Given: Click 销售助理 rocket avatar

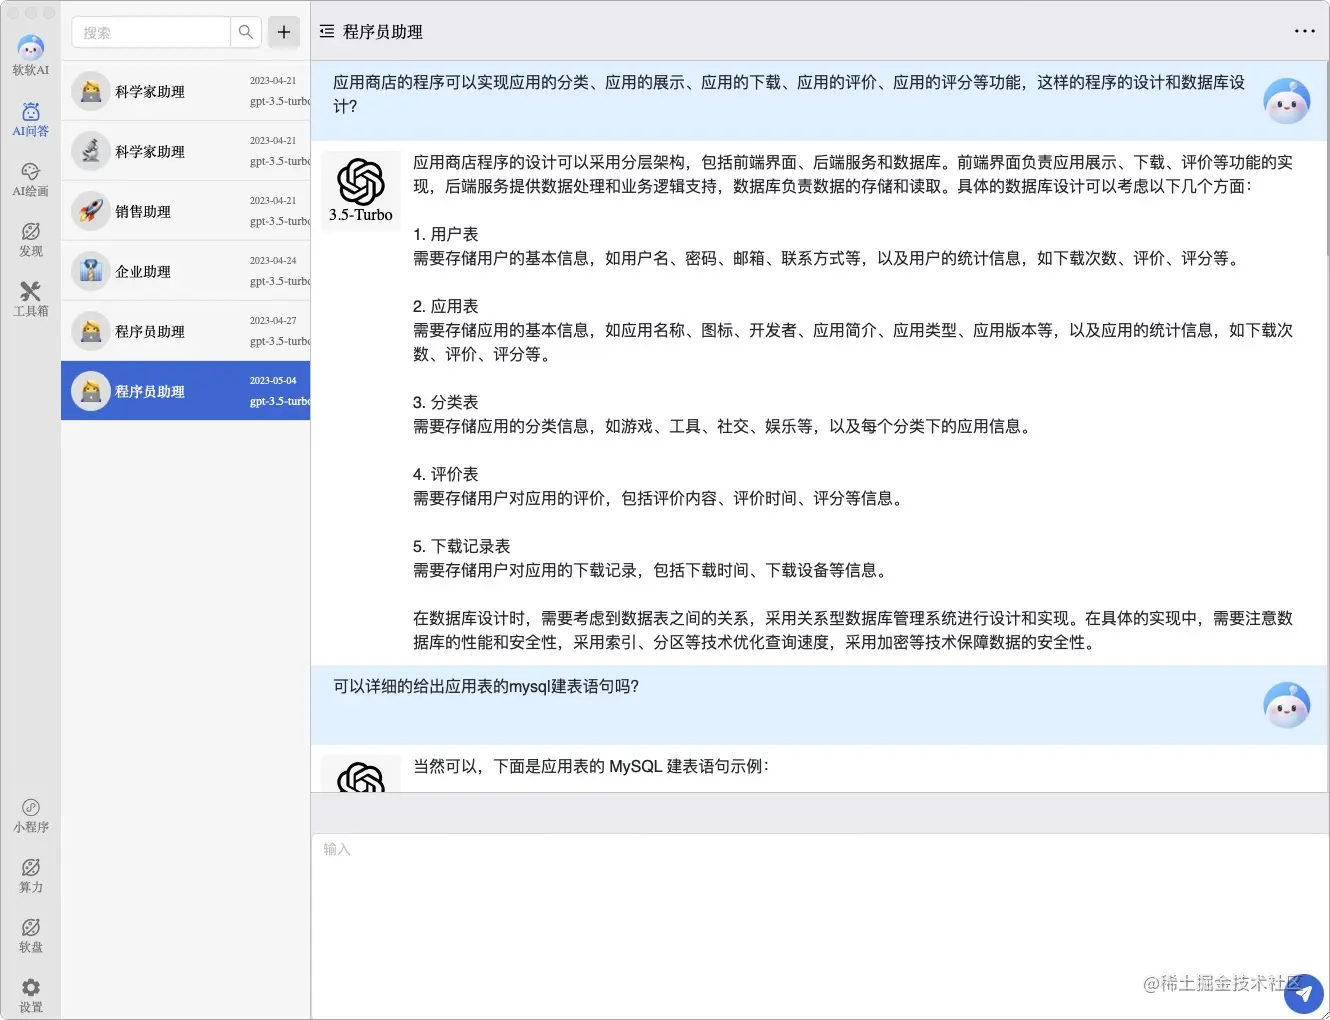Looking at the screenshot, I should pyautogui.click(x=91, y=211).
